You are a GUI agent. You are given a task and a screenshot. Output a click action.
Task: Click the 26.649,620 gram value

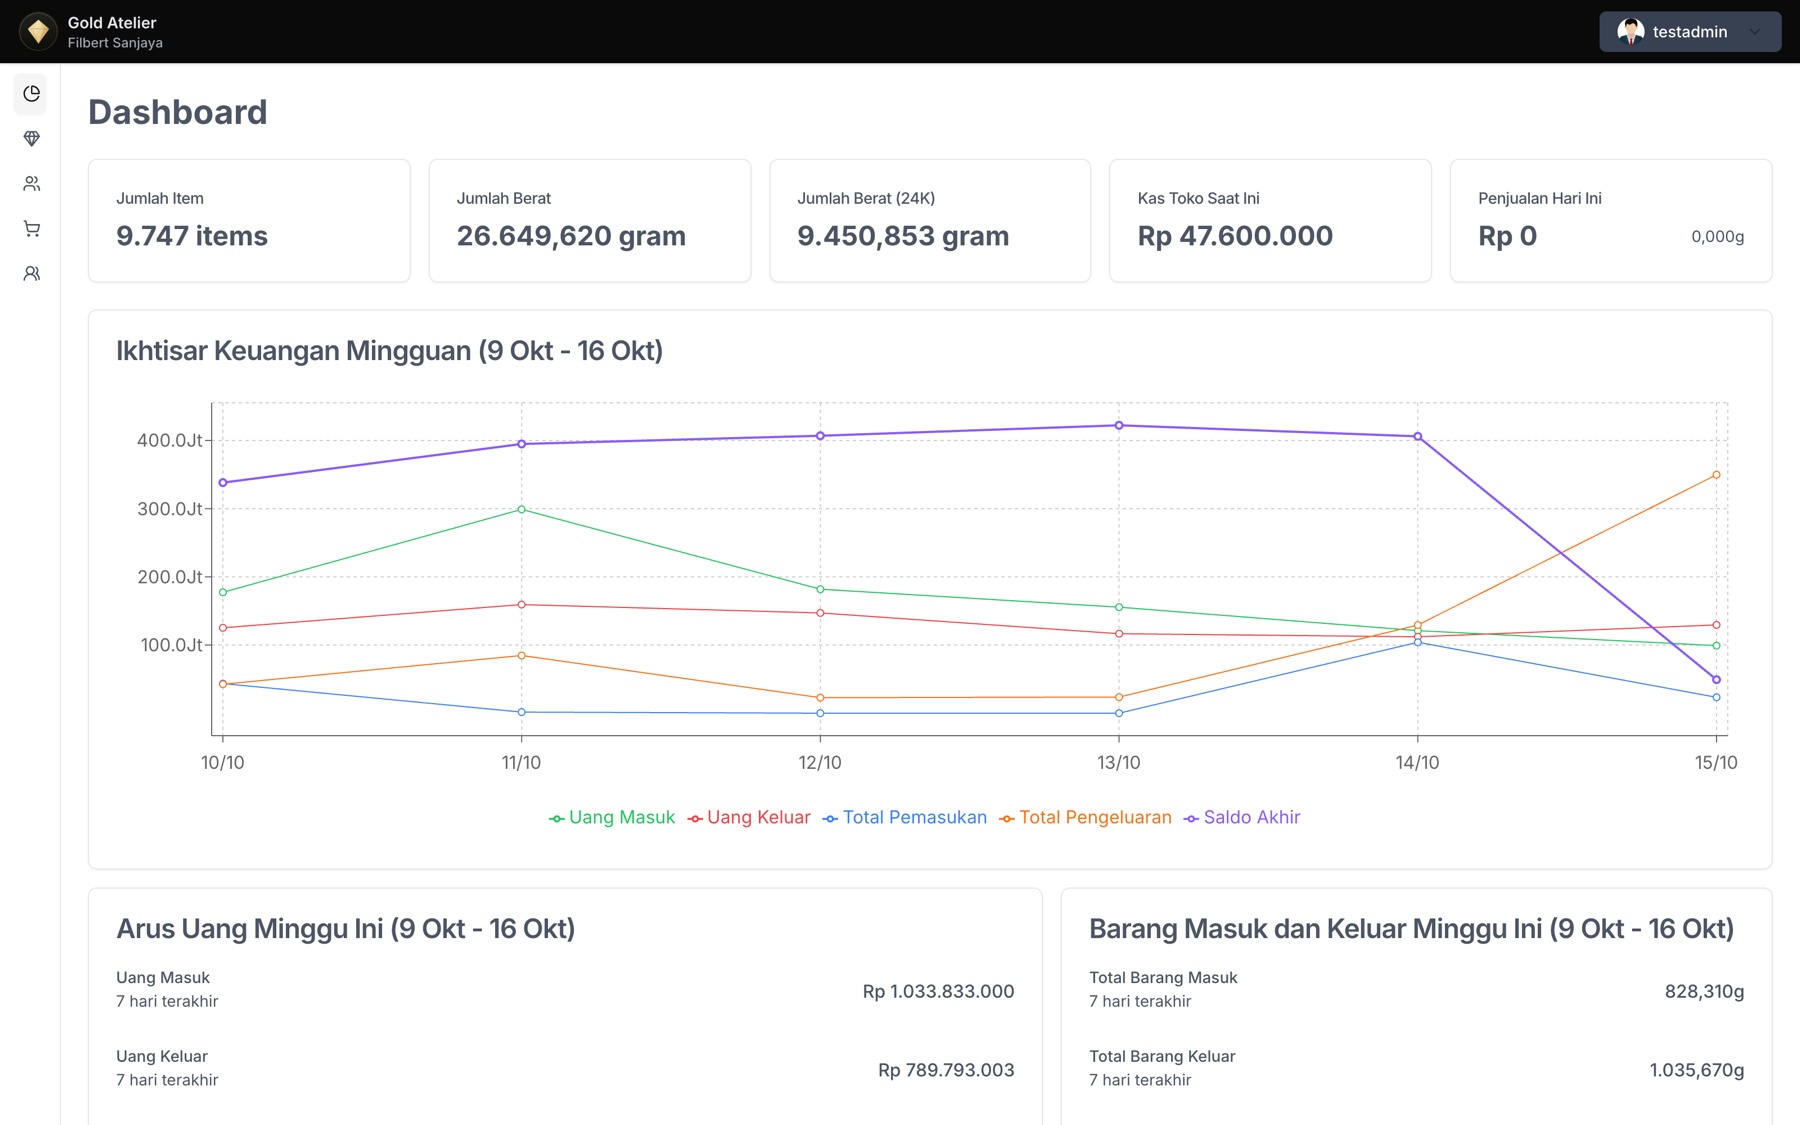571,236
